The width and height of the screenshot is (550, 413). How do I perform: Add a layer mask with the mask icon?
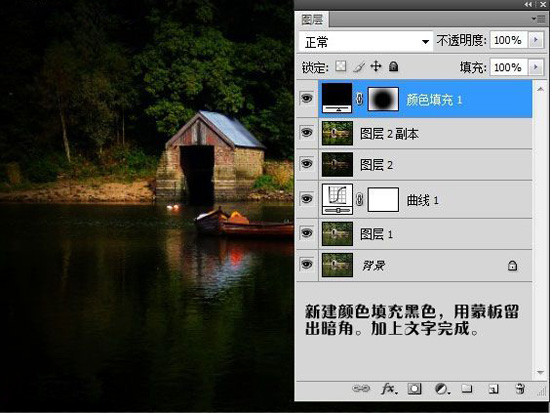(x=414, y=389)
